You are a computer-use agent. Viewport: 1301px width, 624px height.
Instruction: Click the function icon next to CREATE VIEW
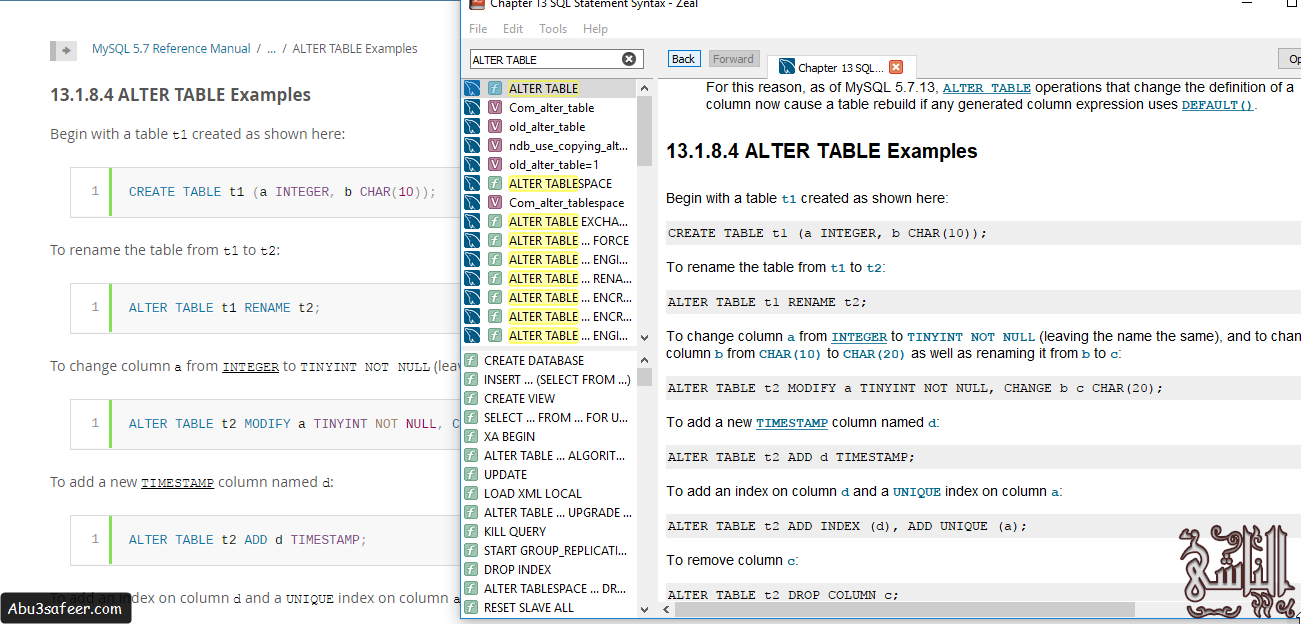point(471,398)
